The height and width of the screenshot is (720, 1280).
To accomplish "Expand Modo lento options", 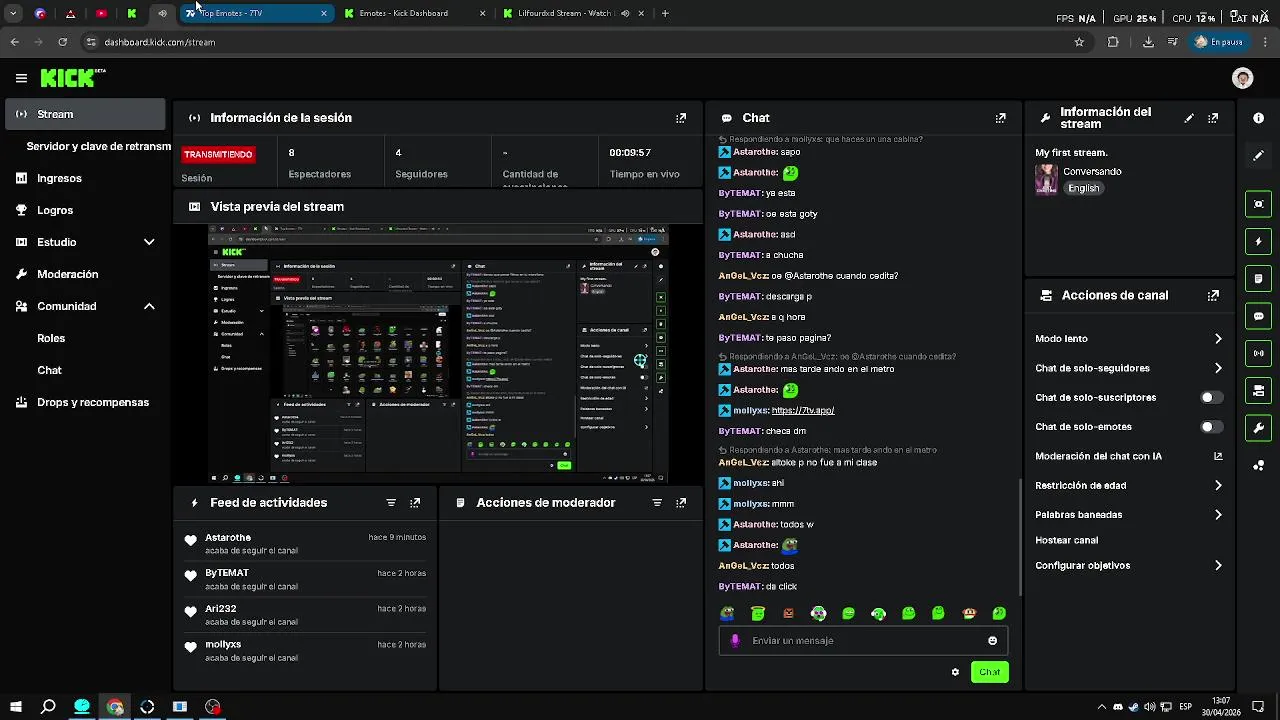I will [1218, 339].
